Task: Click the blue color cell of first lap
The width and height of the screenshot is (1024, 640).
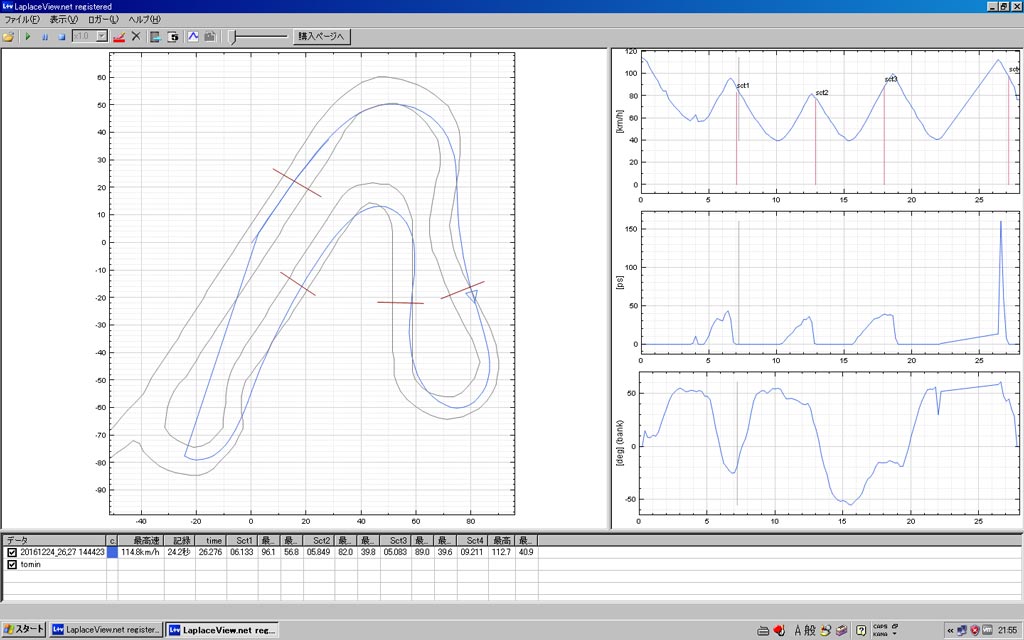Action: pos(112,552)
